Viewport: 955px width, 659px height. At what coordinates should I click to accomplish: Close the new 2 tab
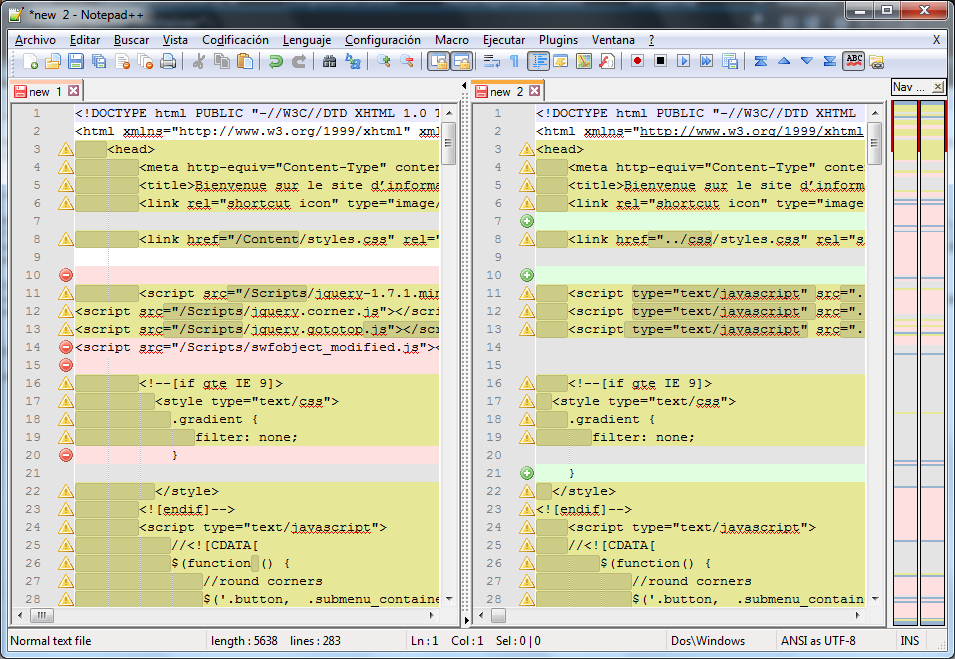(535, 91)
